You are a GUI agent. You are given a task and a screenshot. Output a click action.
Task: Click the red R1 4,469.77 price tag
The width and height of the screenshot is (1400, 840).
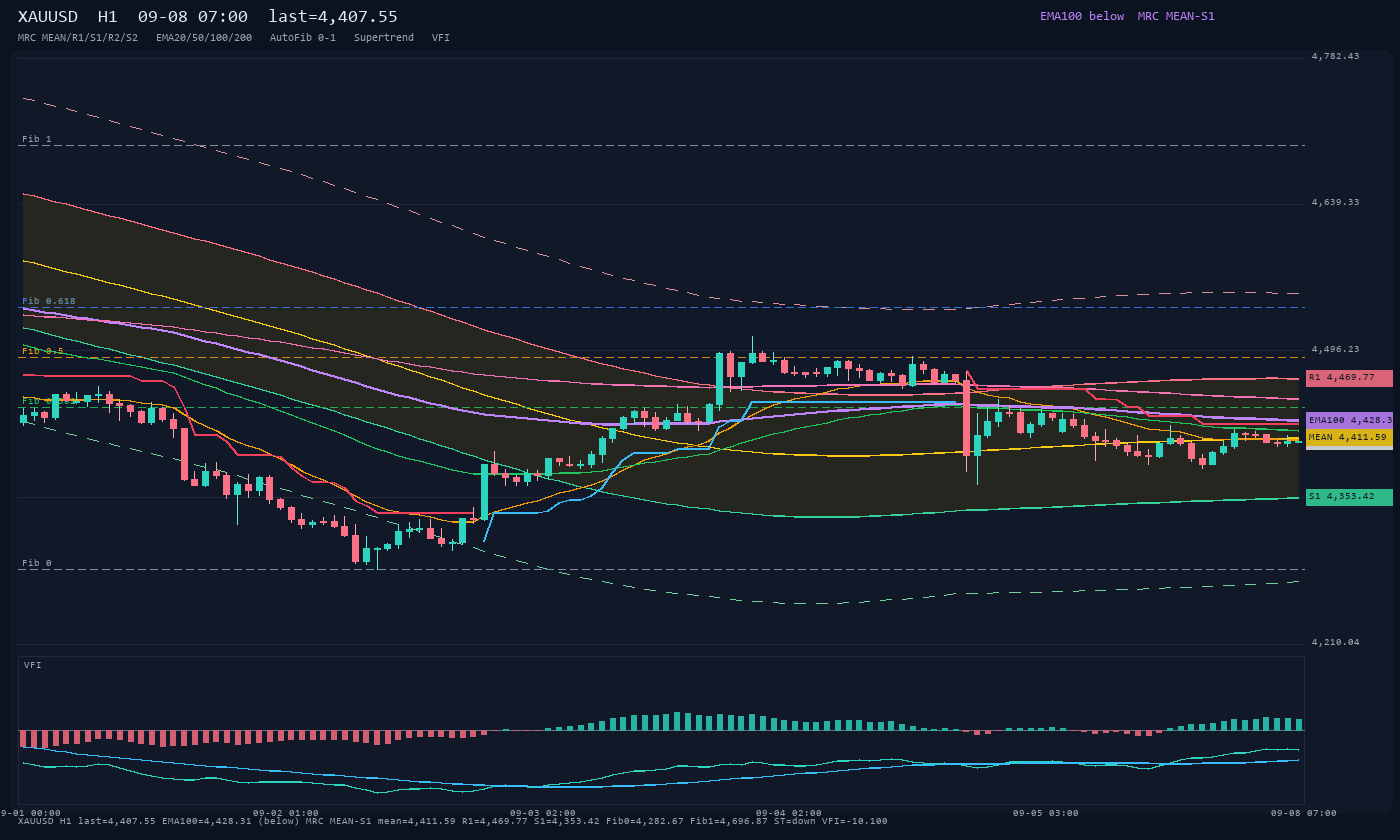click(x=1349, y=378)
